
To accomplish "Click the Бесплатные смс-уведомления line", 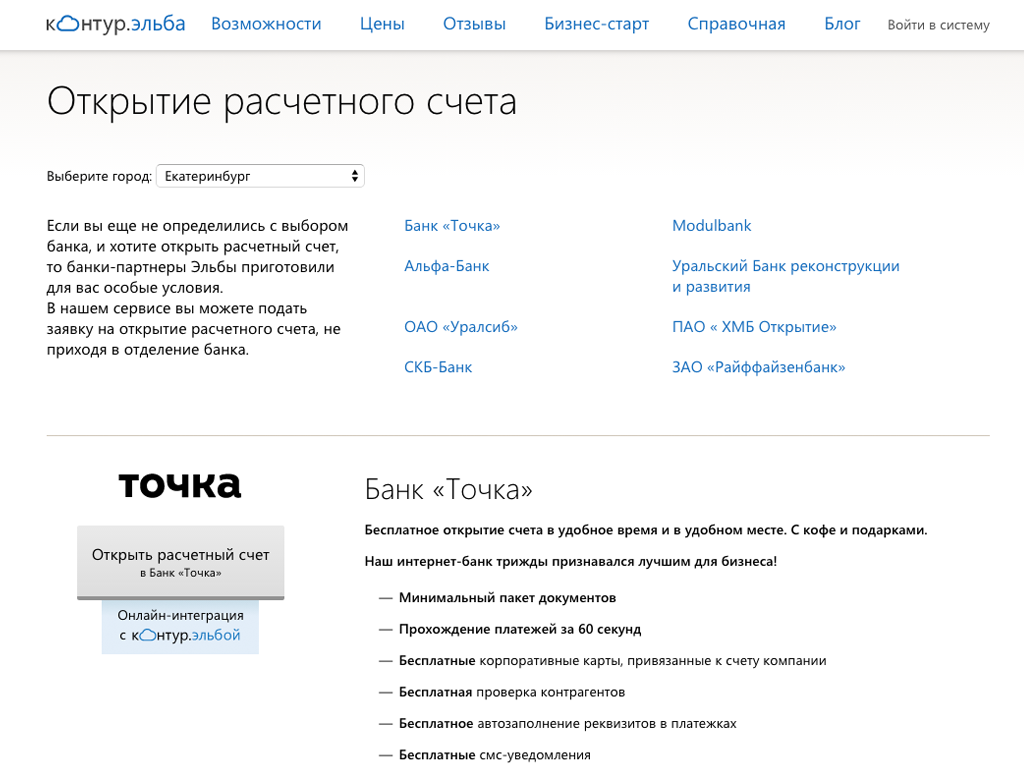I will click(x=494, y=754).
